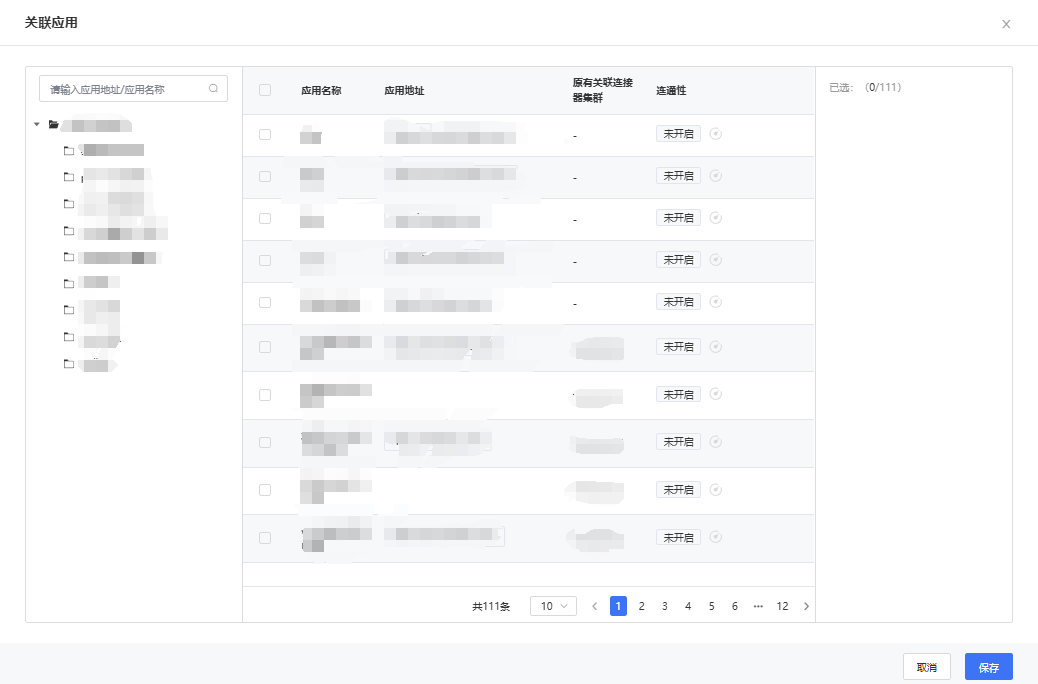Screen dimensions: 1038x684
Task: Click the next page arrow in the pagination
Action: pyautogui.click(x=807, y=606)
